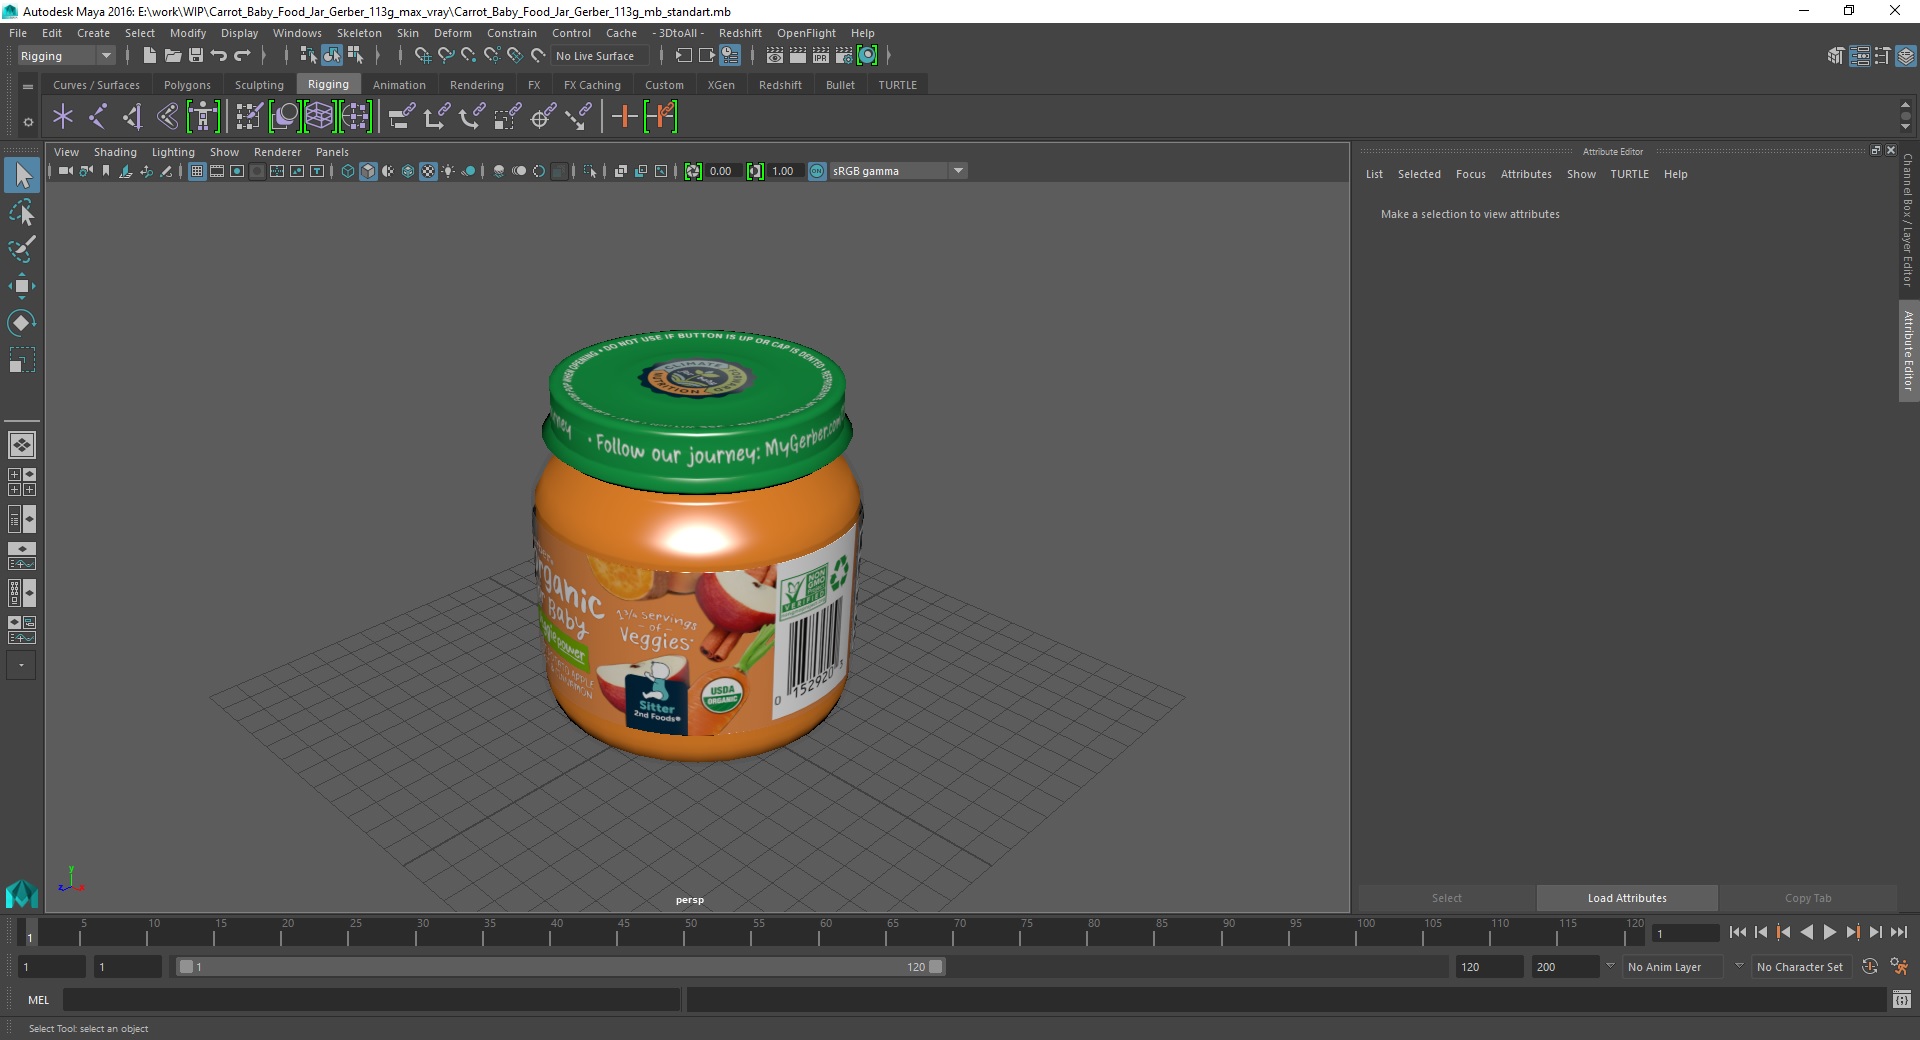Open the File menu
This screenshot has height=1040, width=1920.
coord(18,33)
